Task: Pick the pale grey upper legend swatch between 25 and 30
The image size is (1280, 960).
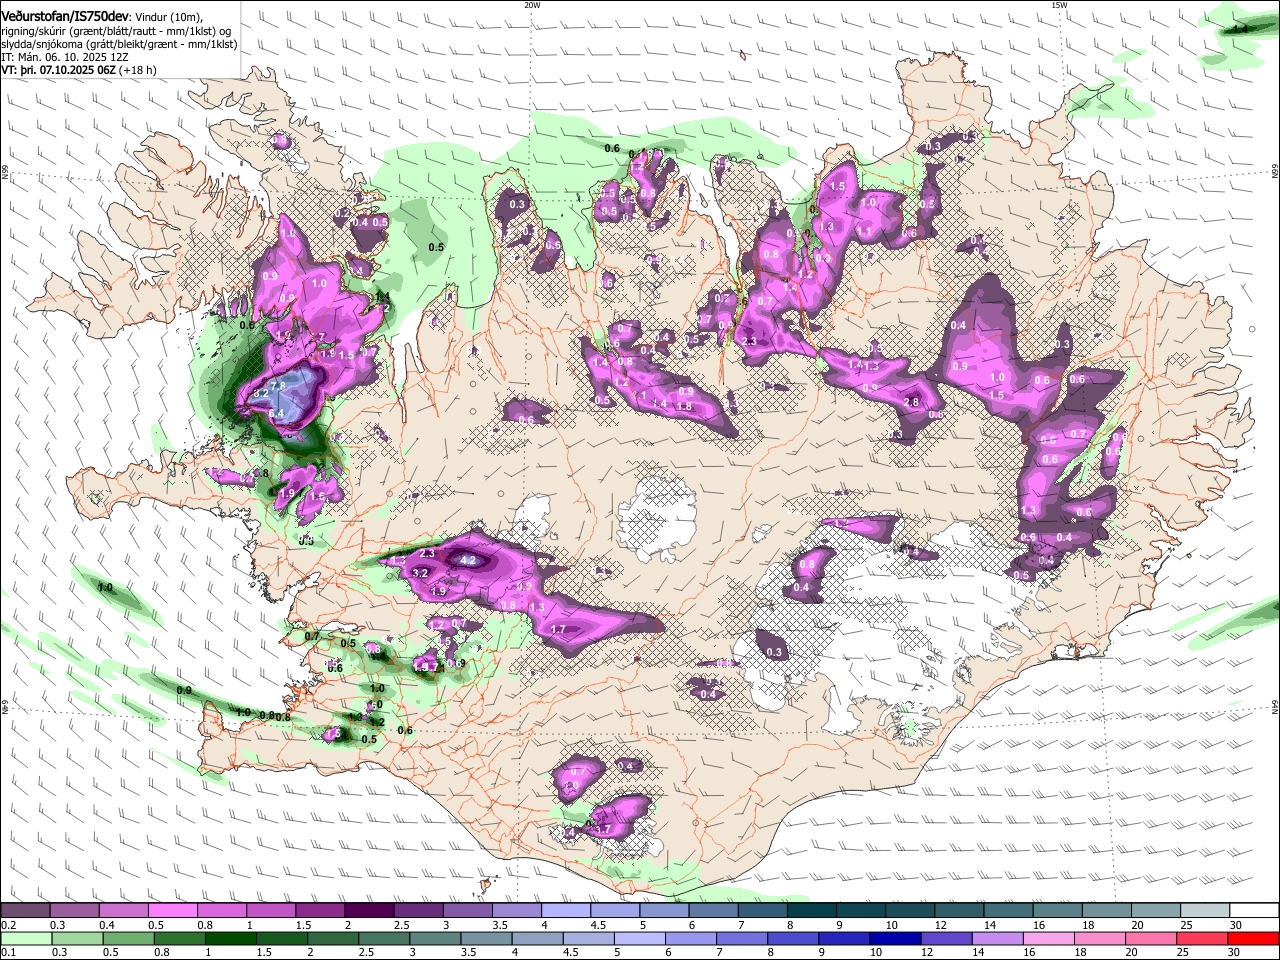Action: click(1206, 911)
